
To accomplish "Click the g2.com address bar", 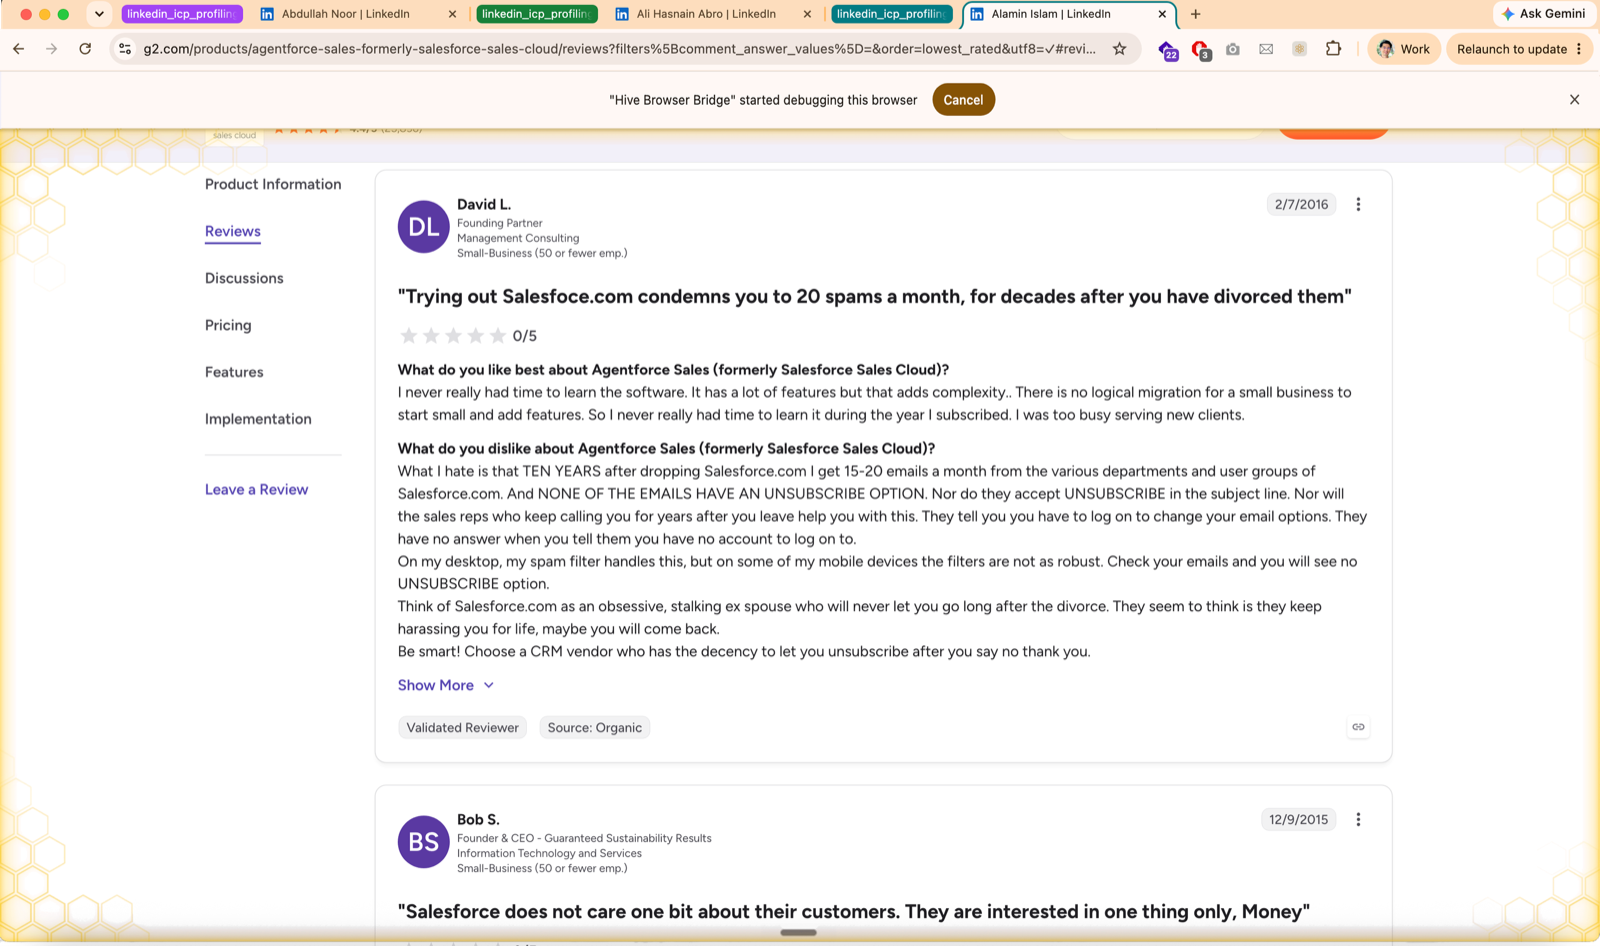I will [x=620, y=49].
